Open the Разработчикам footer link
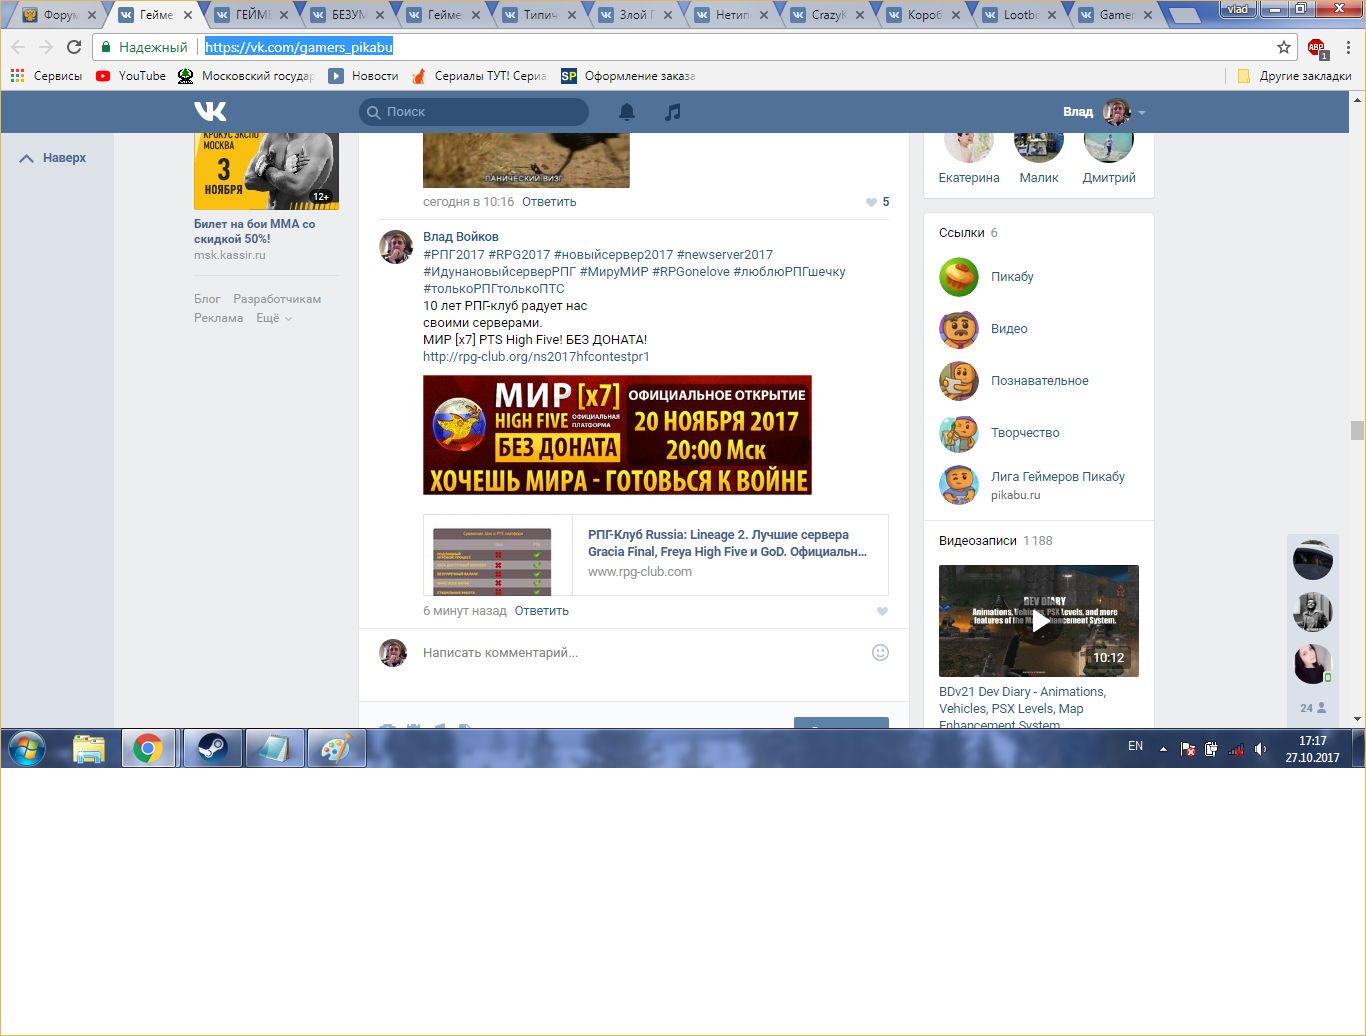Screen dimensions: 1366x1036 pyautogui.click(x=277, y=299)
